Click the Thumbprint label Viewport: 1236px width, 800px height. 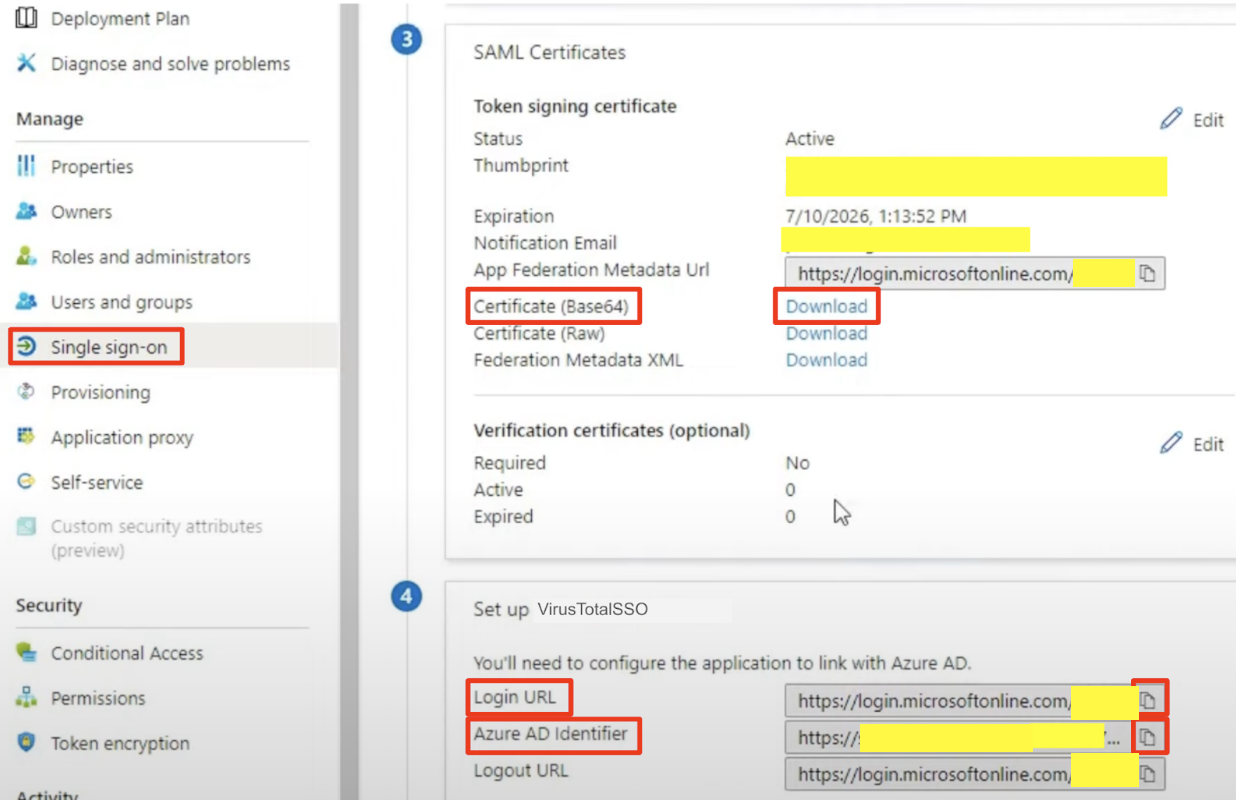(521, 166)
